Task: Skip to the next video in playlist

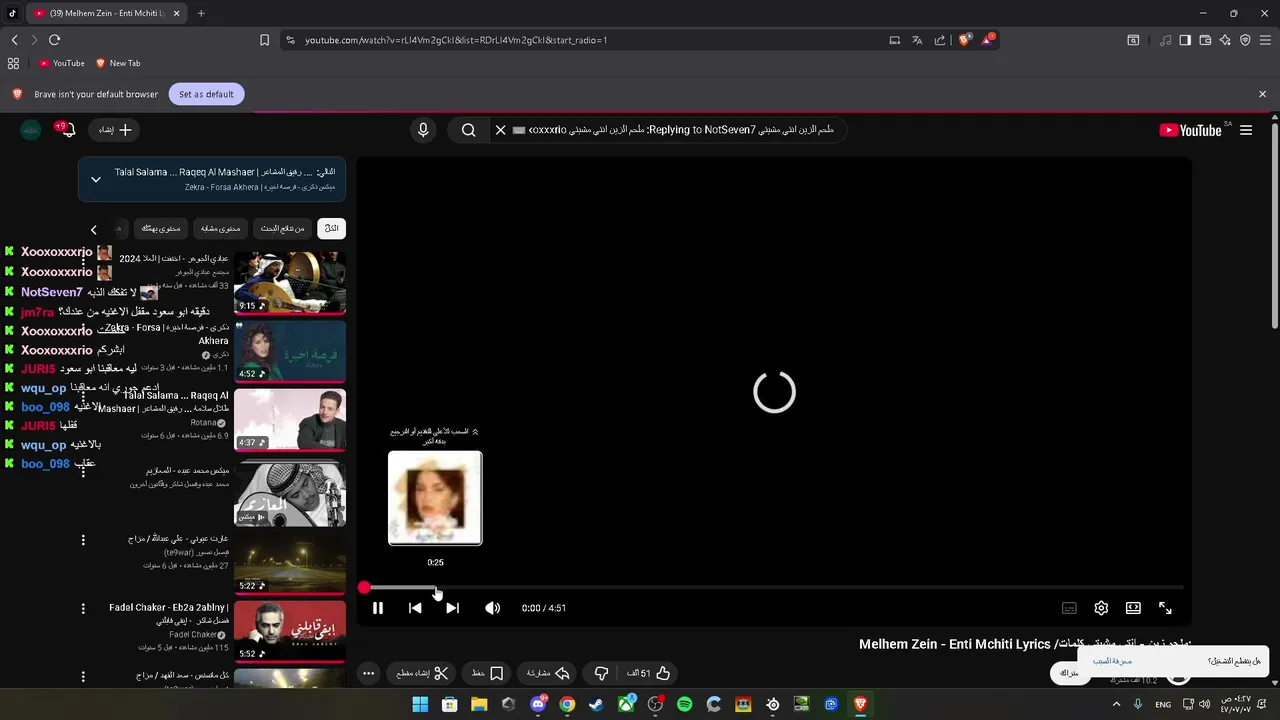Action: (x=452, y=608)
